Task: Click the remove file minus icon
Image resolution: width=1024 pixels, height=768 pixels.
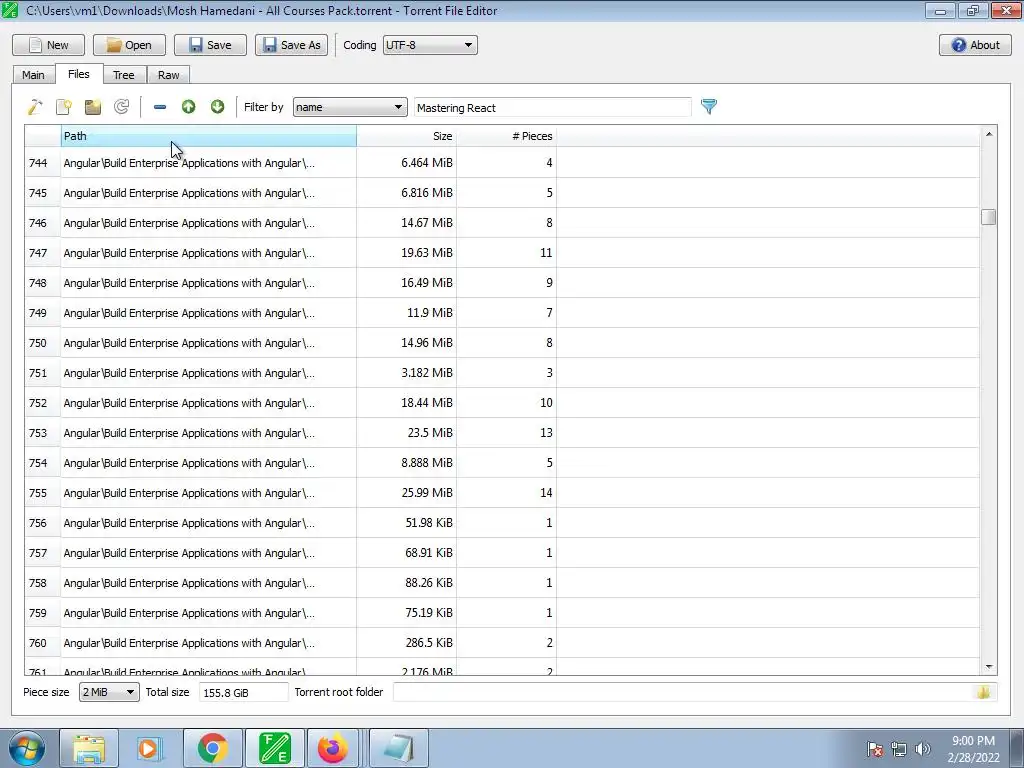Action: (160, 107)
